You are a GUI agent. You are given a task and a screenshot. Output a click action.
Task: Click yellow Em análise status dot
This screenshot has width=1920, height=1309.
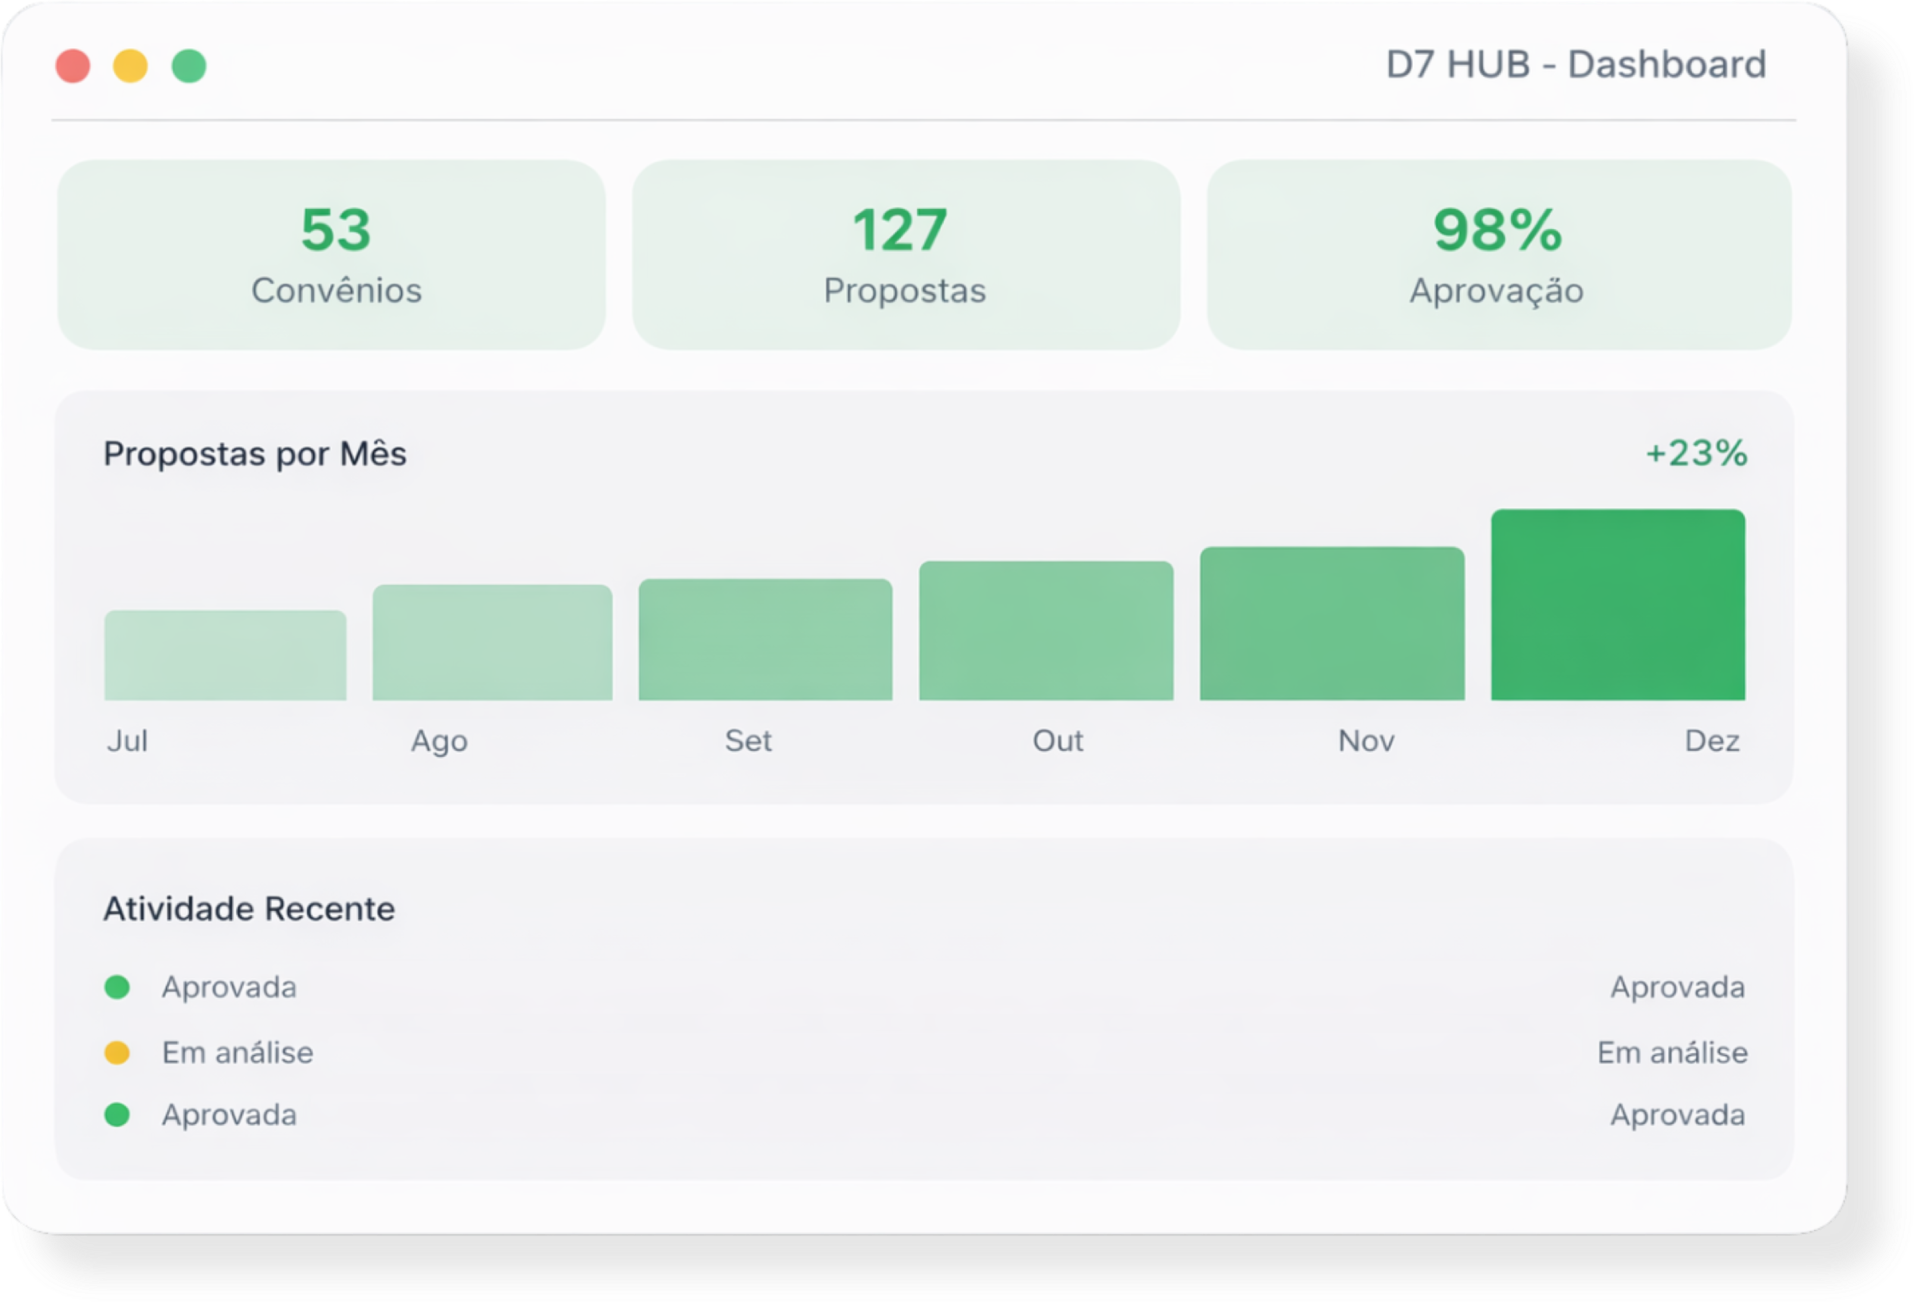point(117,1052)
